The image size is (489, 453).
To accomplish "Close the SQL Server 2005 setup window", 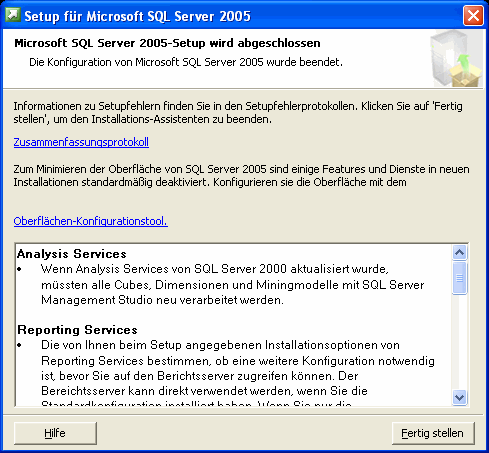I will click(473, 16).
